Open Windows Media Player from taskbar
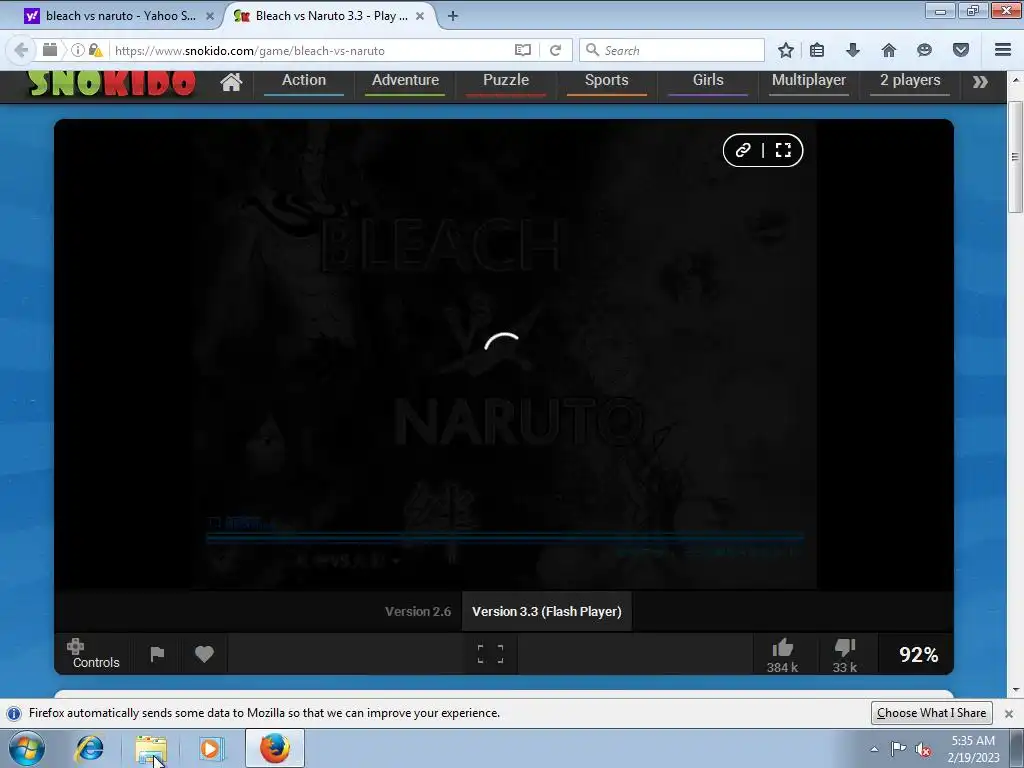This screenshot has height=768, width=1024. tap(210, 748)
